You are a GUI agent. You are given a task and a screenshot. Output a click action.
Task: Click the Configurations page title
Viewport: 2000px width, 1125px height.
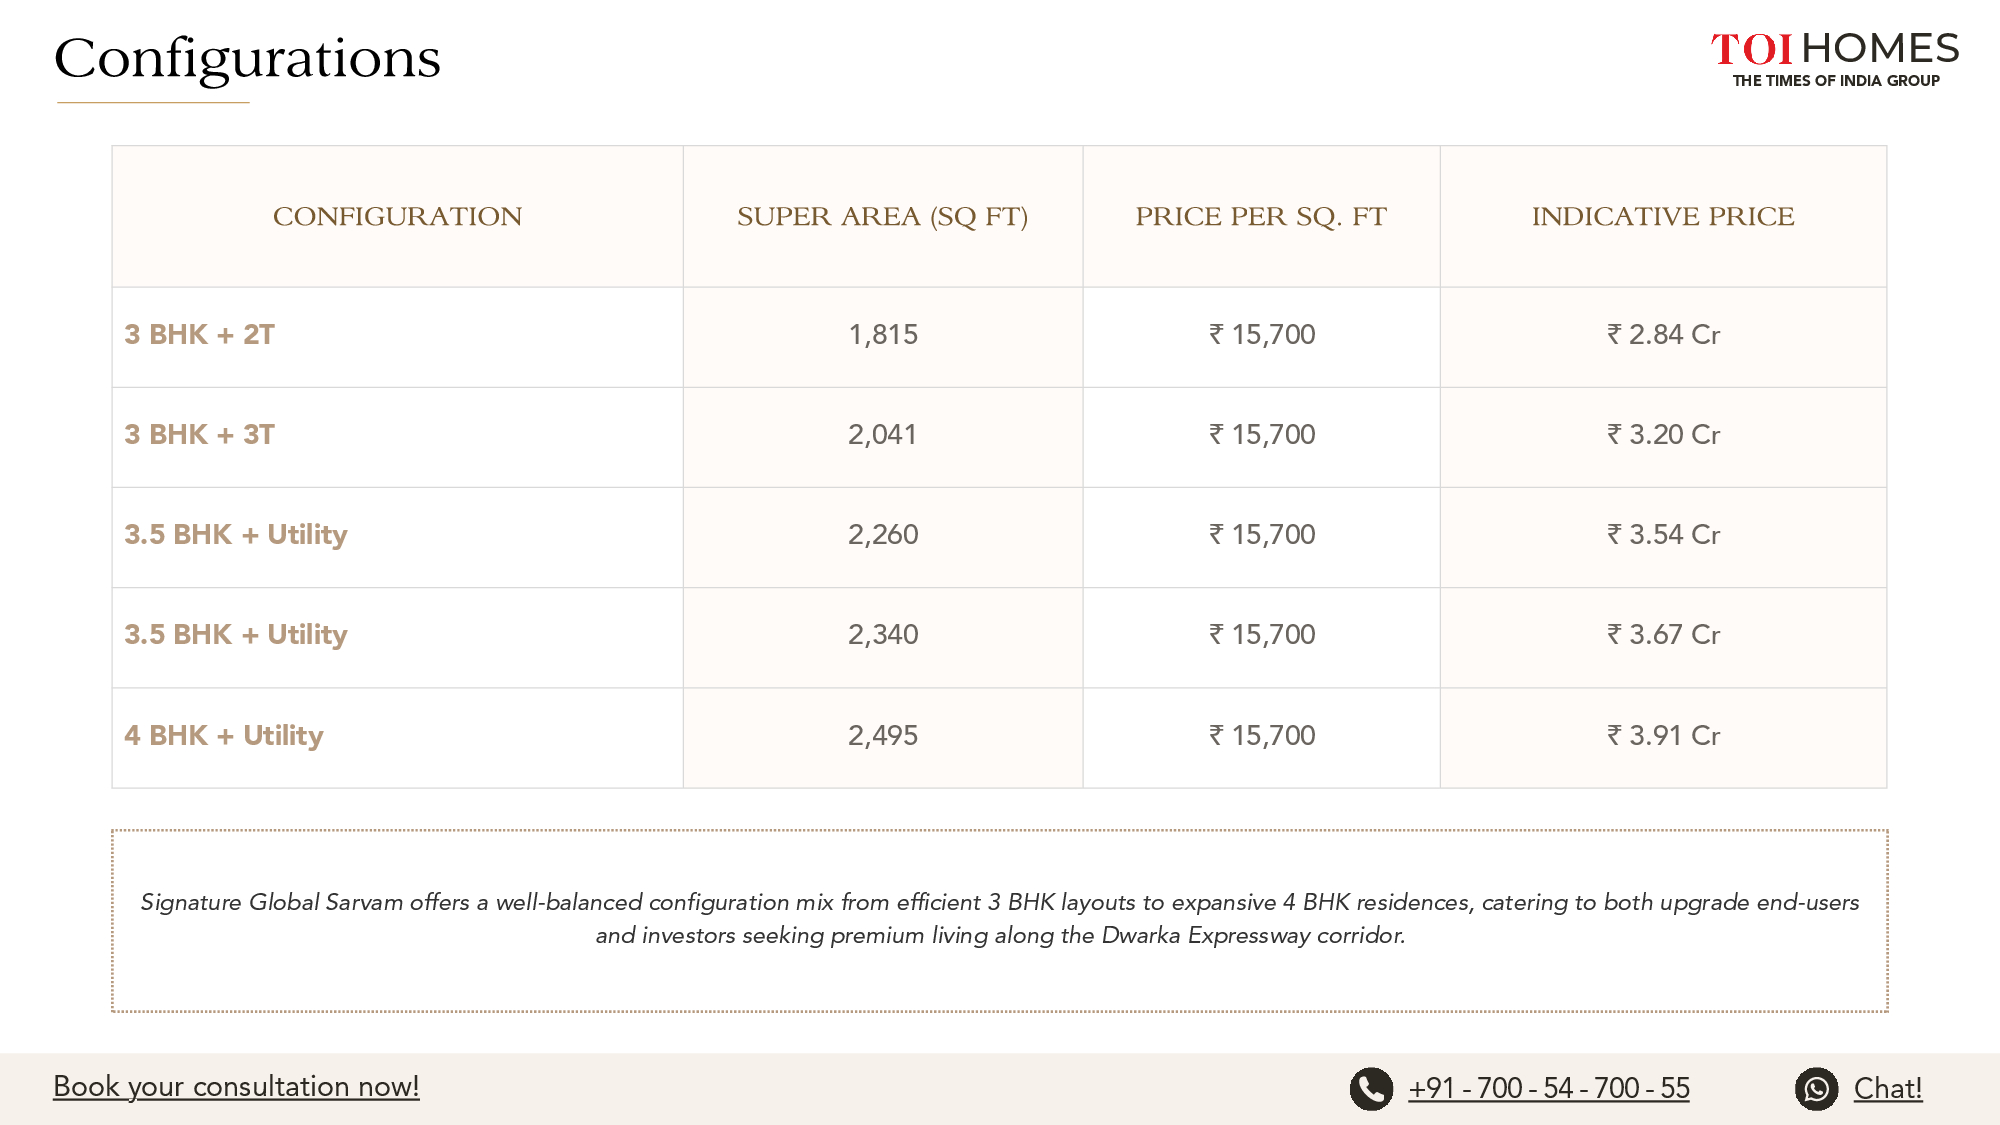click(247, 60)
